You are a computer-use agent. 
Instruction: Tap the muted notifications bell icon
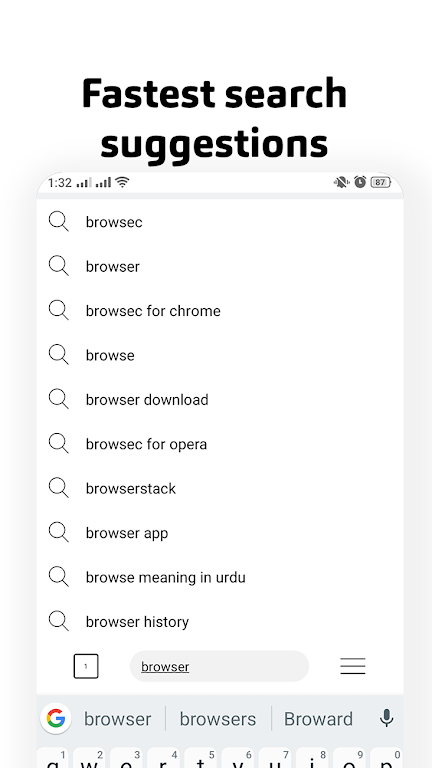(x=341, y=182)
